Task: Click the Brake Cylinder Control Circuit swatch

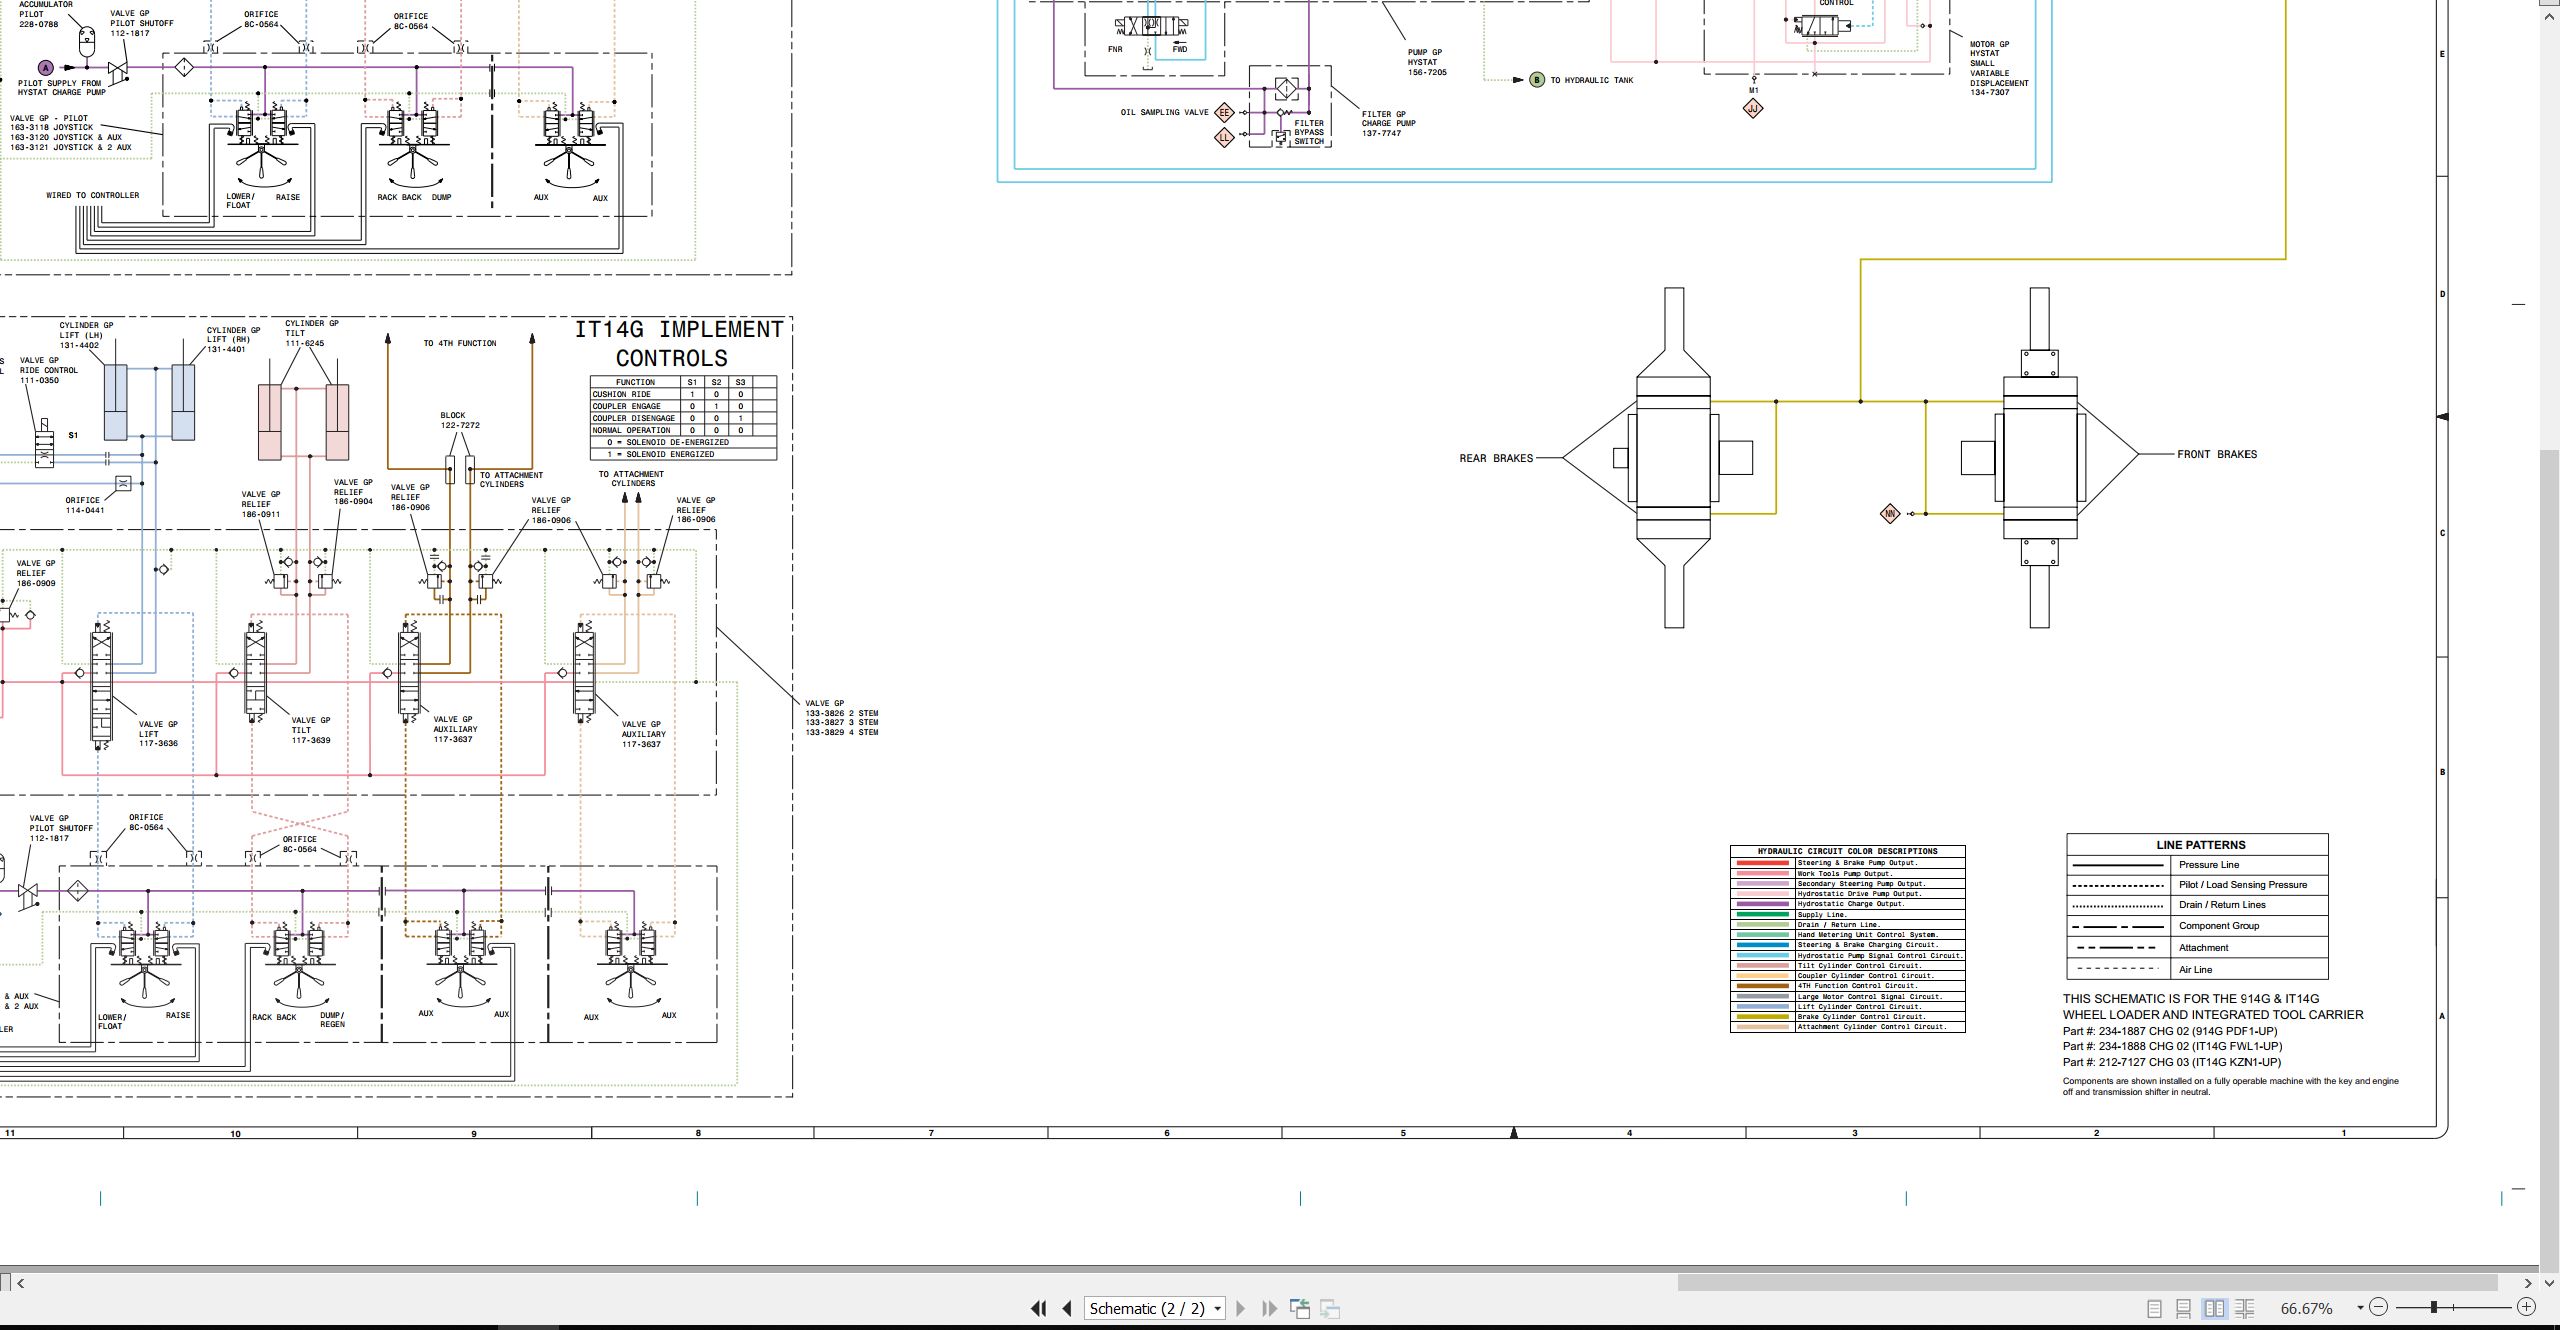Action: click(1763, 1016)
